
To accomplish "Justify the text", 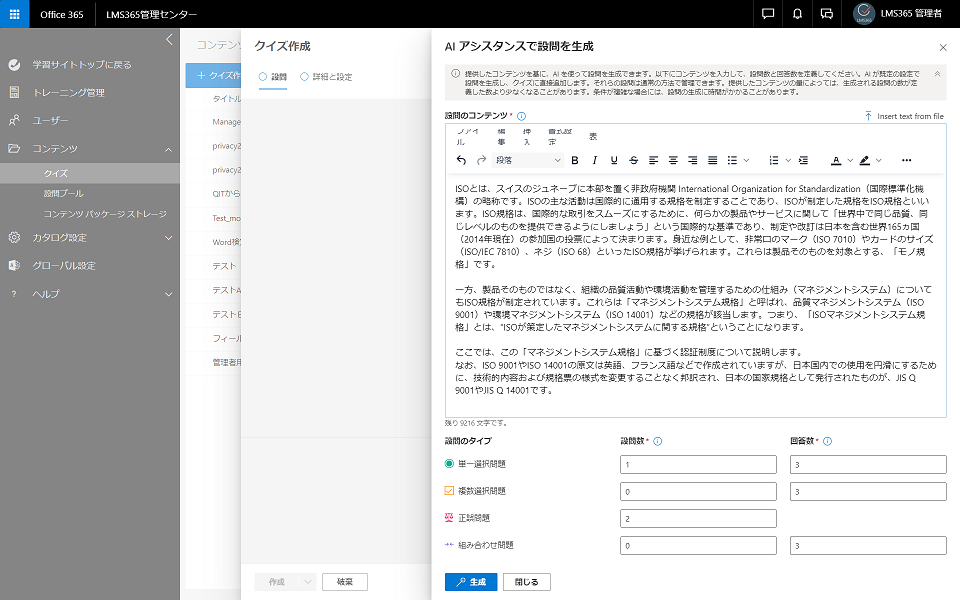I will tap(712, 160).
